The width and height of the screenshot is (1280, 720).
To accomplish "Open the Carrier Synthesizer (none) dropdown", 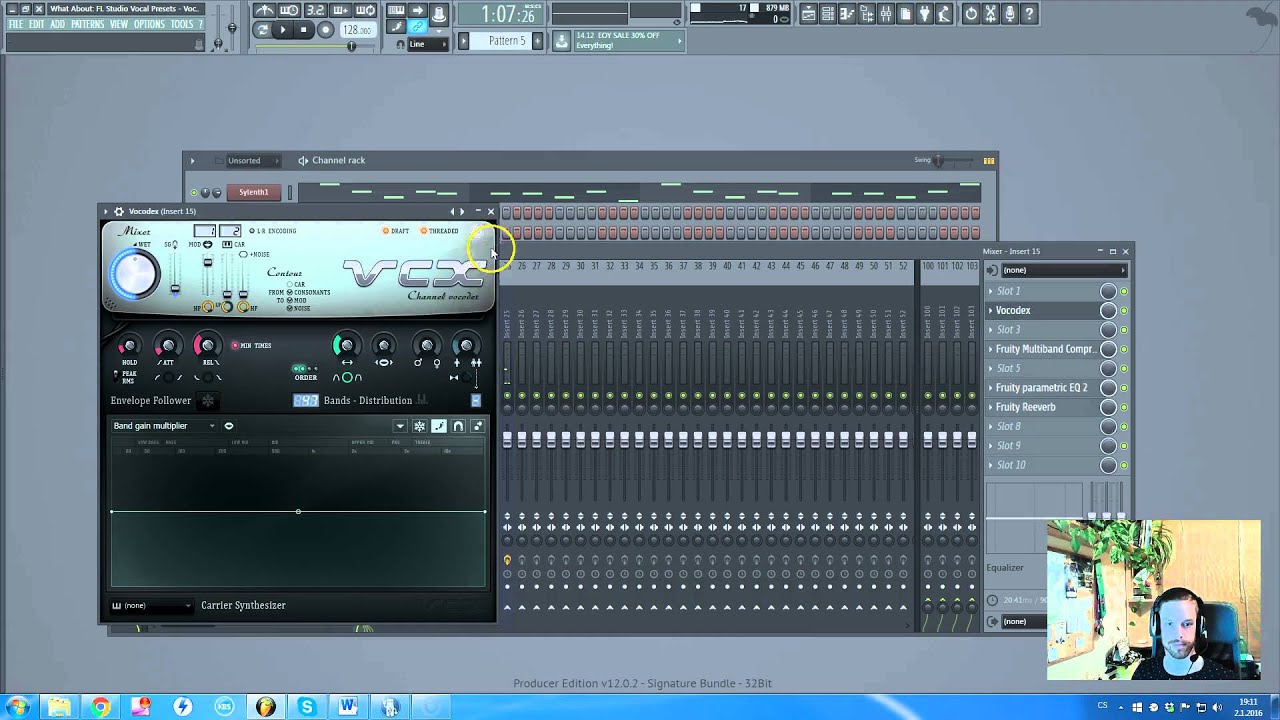I will pos(152,605).
